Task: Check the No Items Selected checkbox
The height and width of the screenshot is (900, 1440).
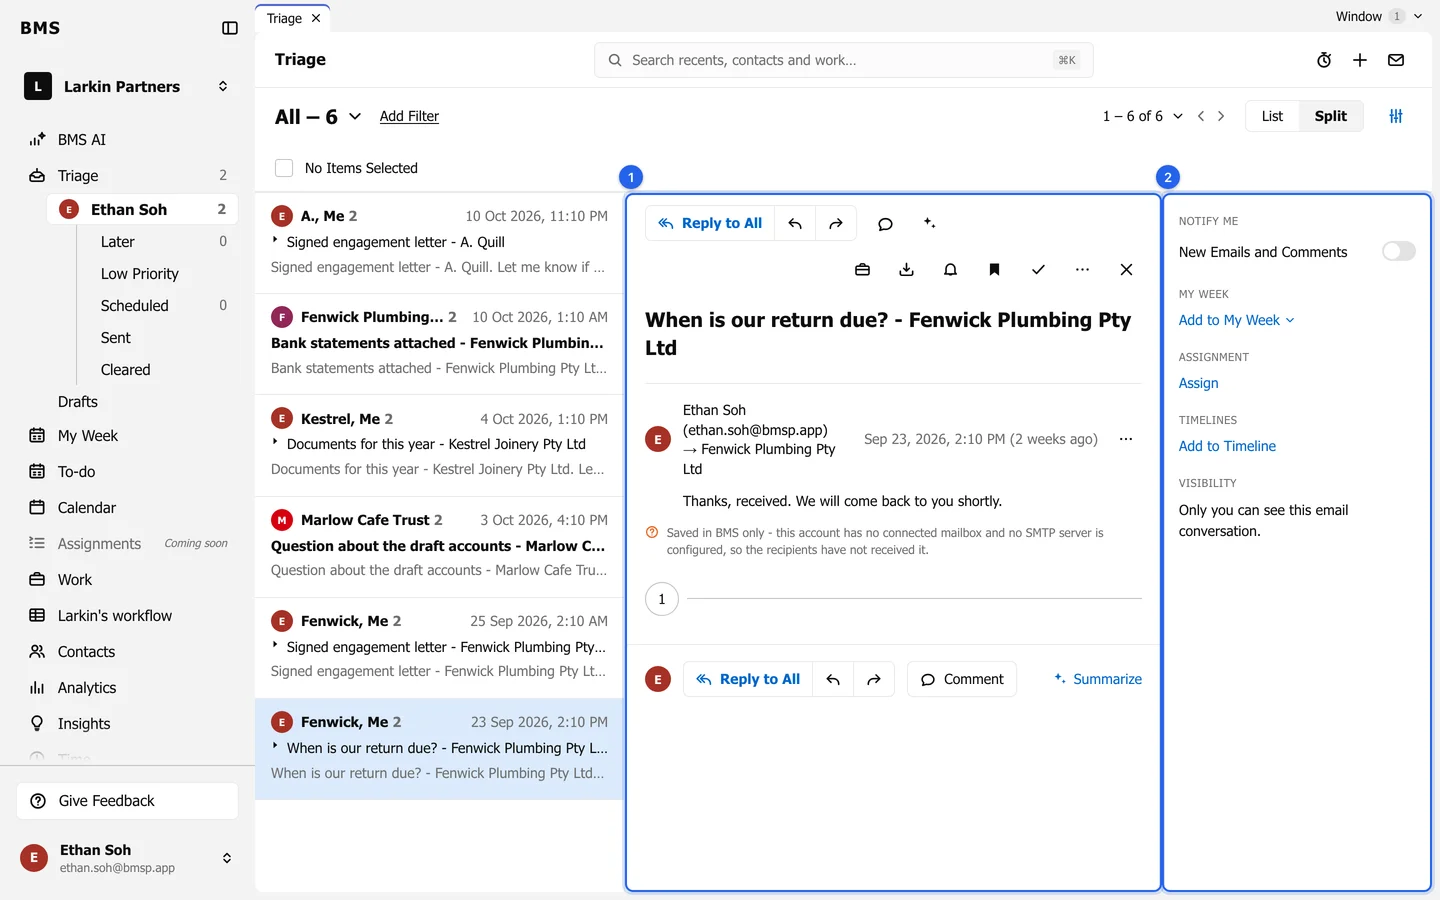Action: [284, 168]
